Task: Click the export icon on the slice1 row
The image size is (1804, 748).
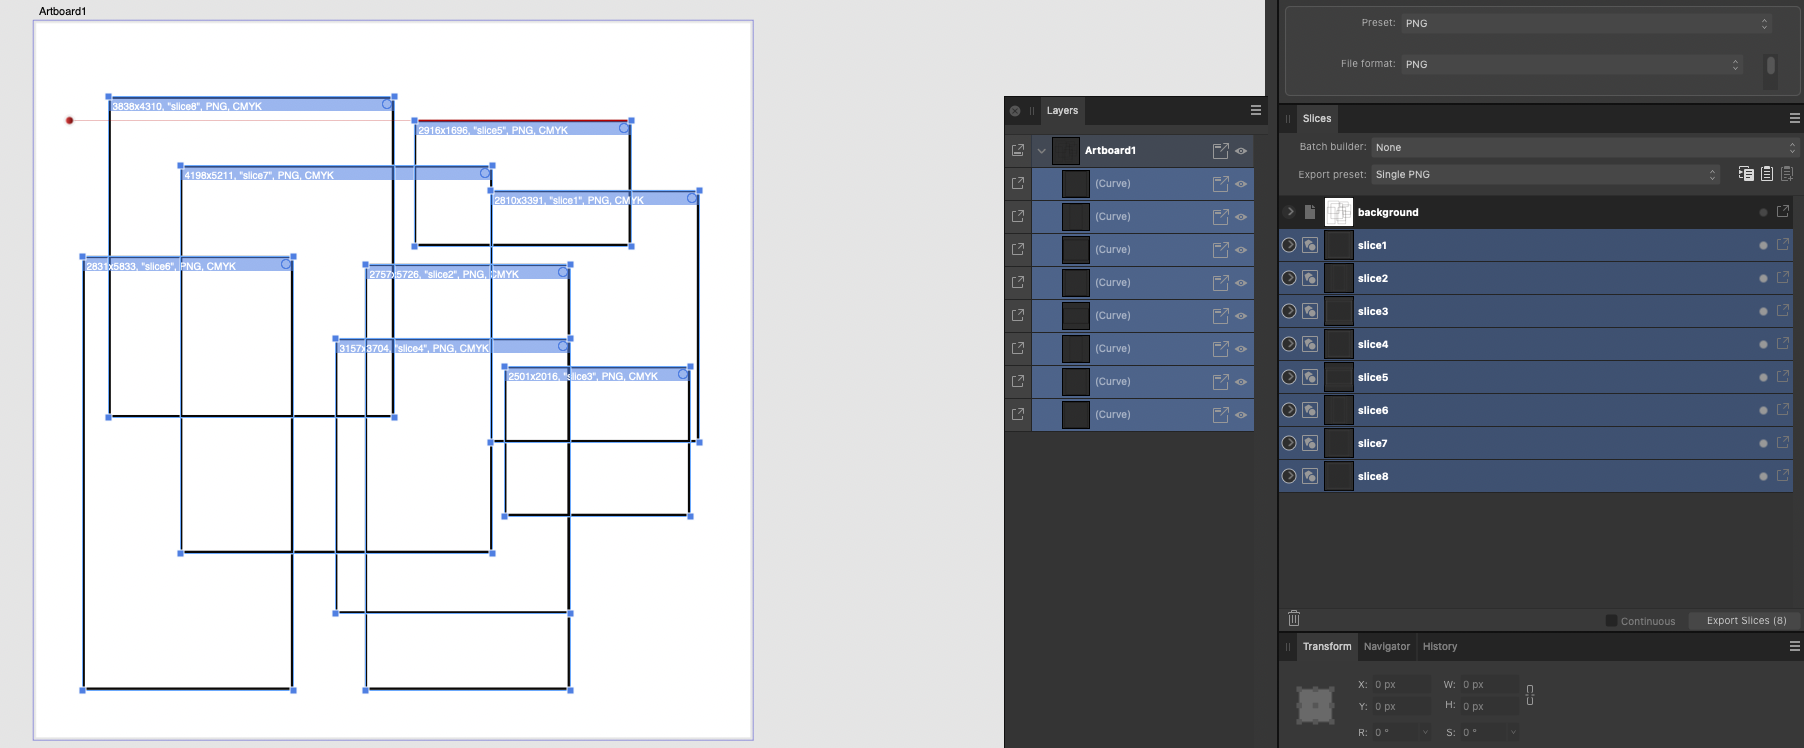Action: [x=1783, y=245]
